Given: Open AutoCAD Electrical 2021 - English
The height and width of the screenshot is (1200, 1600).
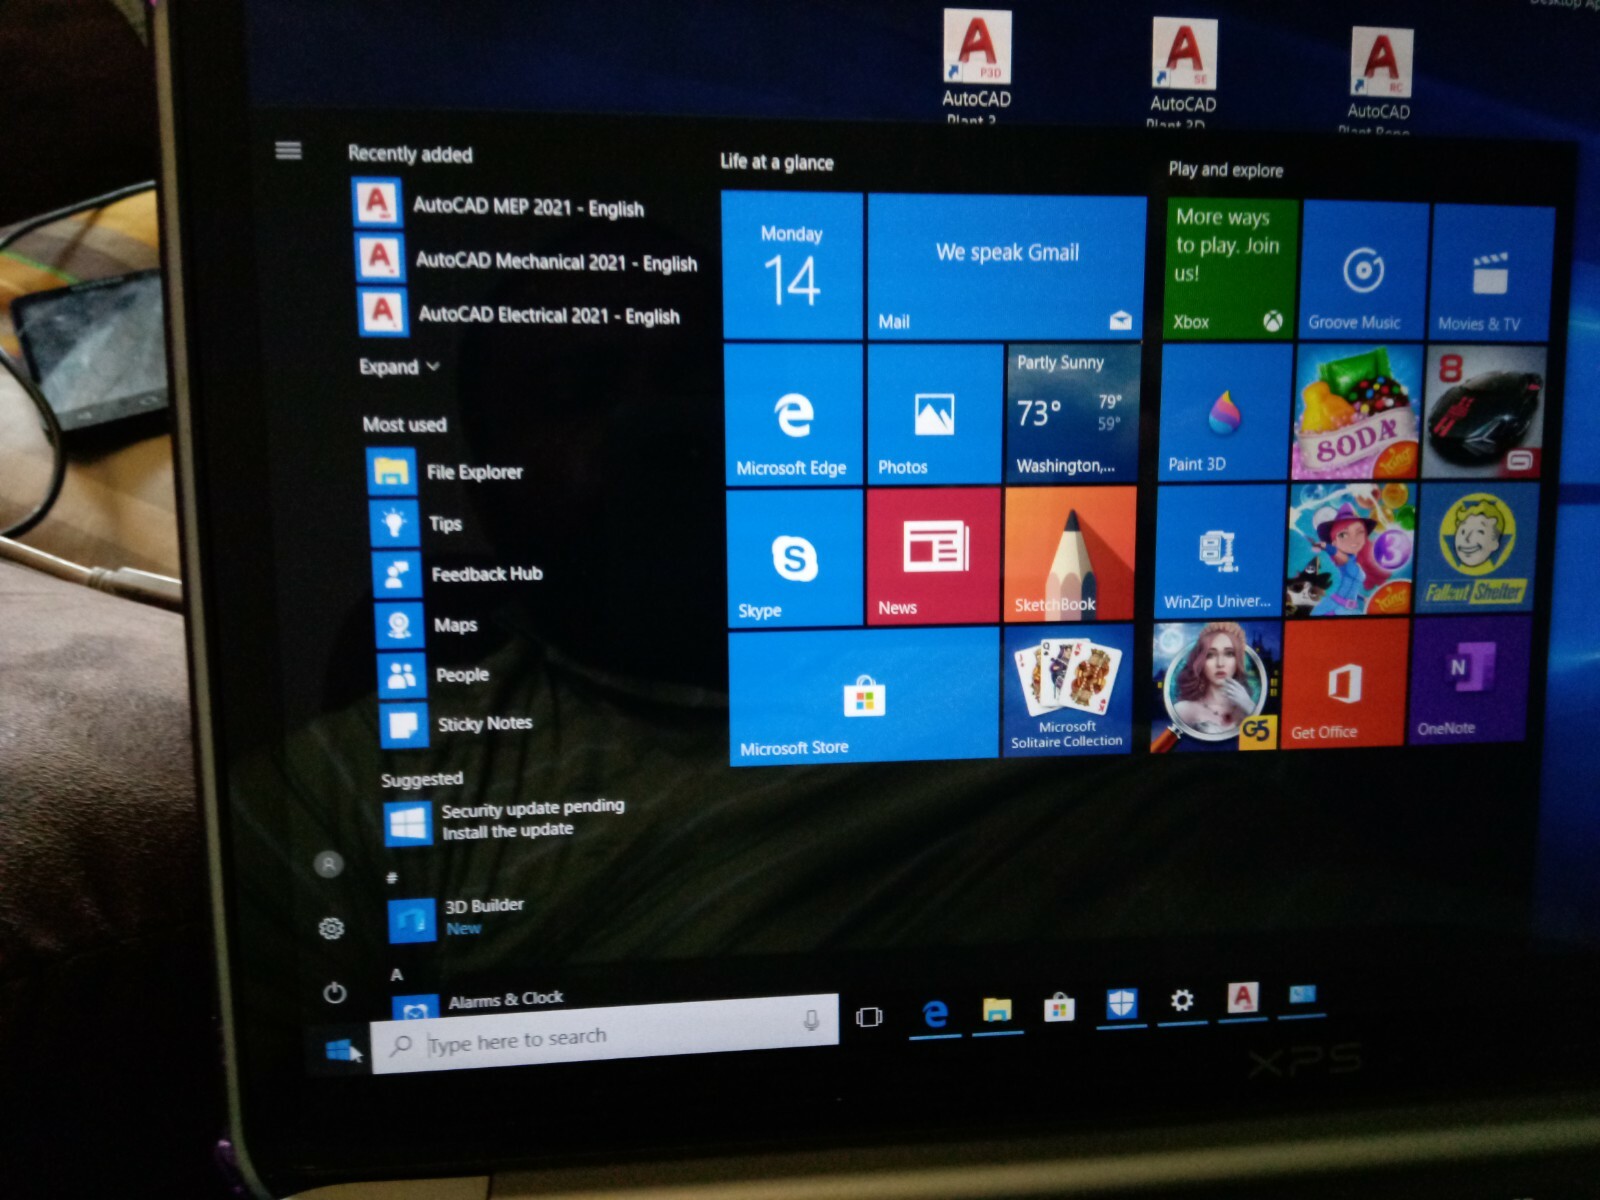Looking at the screenshot, I should (x=520, y=313).
